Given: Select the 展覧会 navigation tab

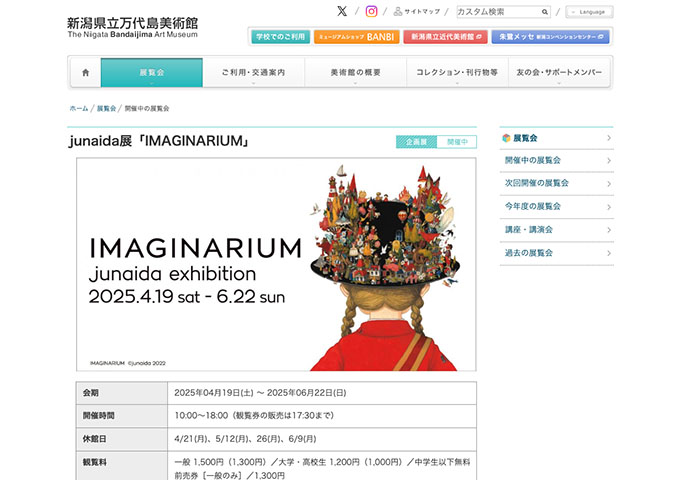Looking at the screenshot, I should coord(152,72).
